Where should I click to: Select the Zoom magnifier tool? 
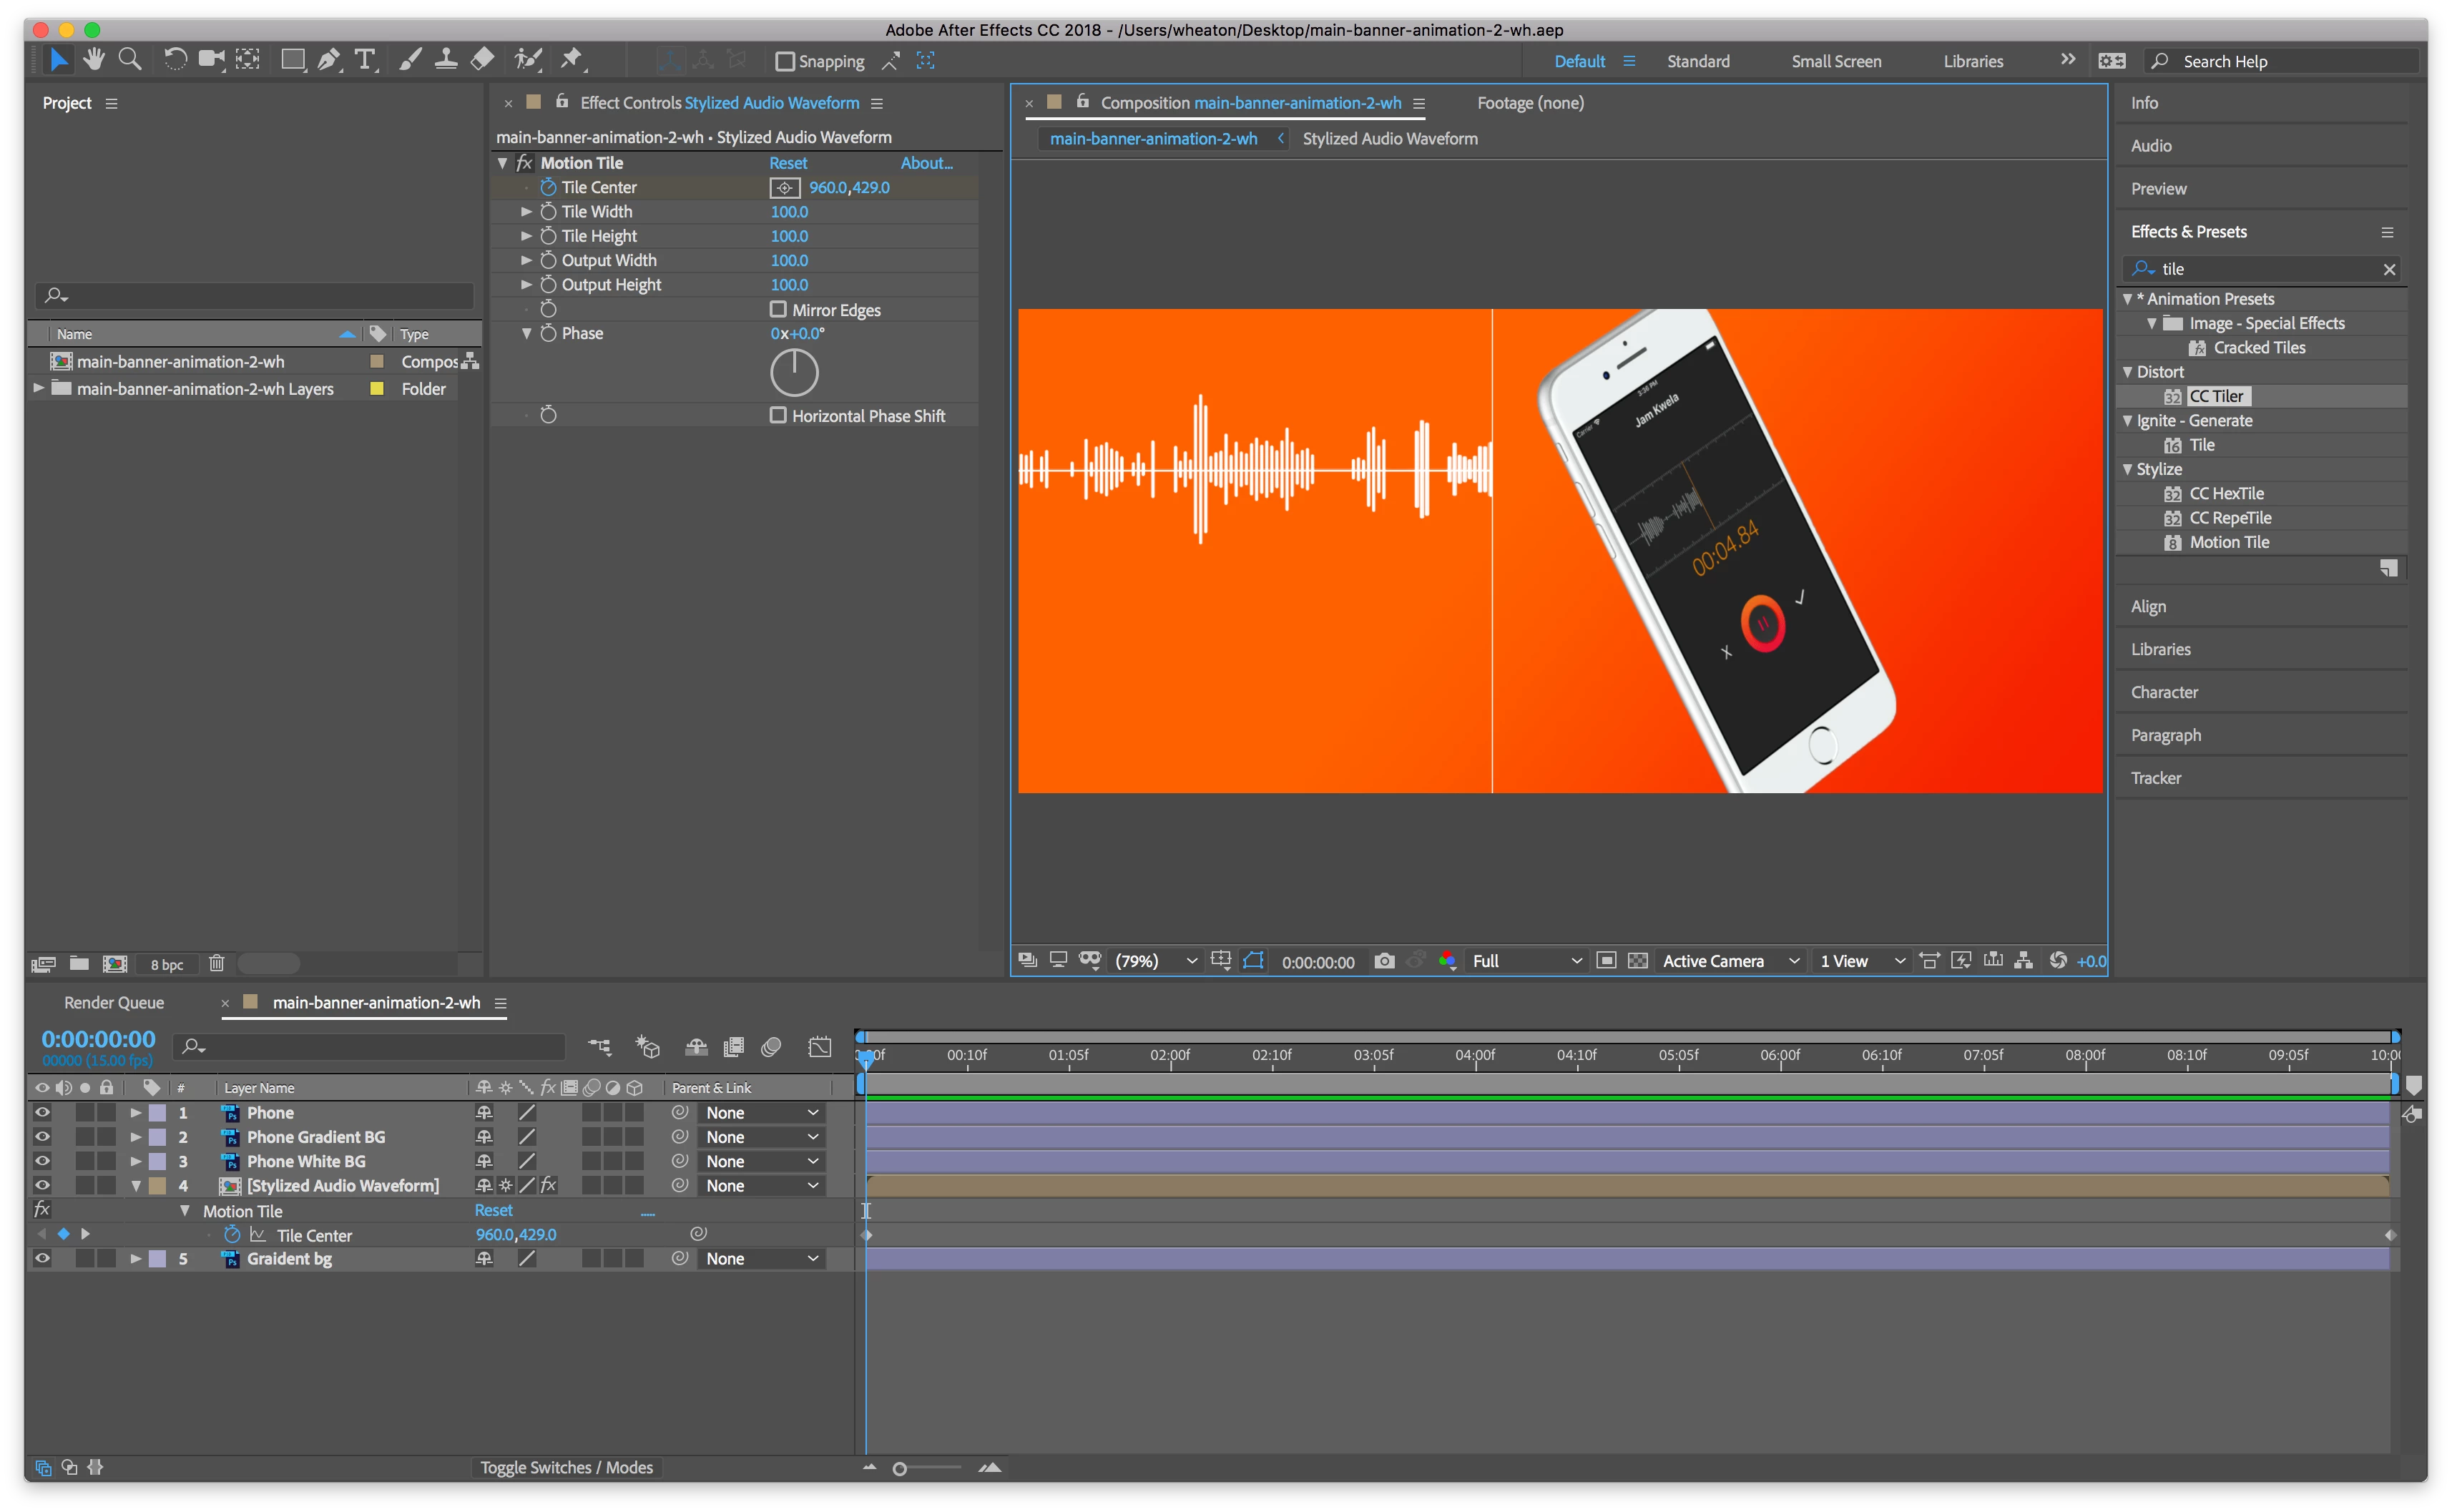[x=130, y=60]
